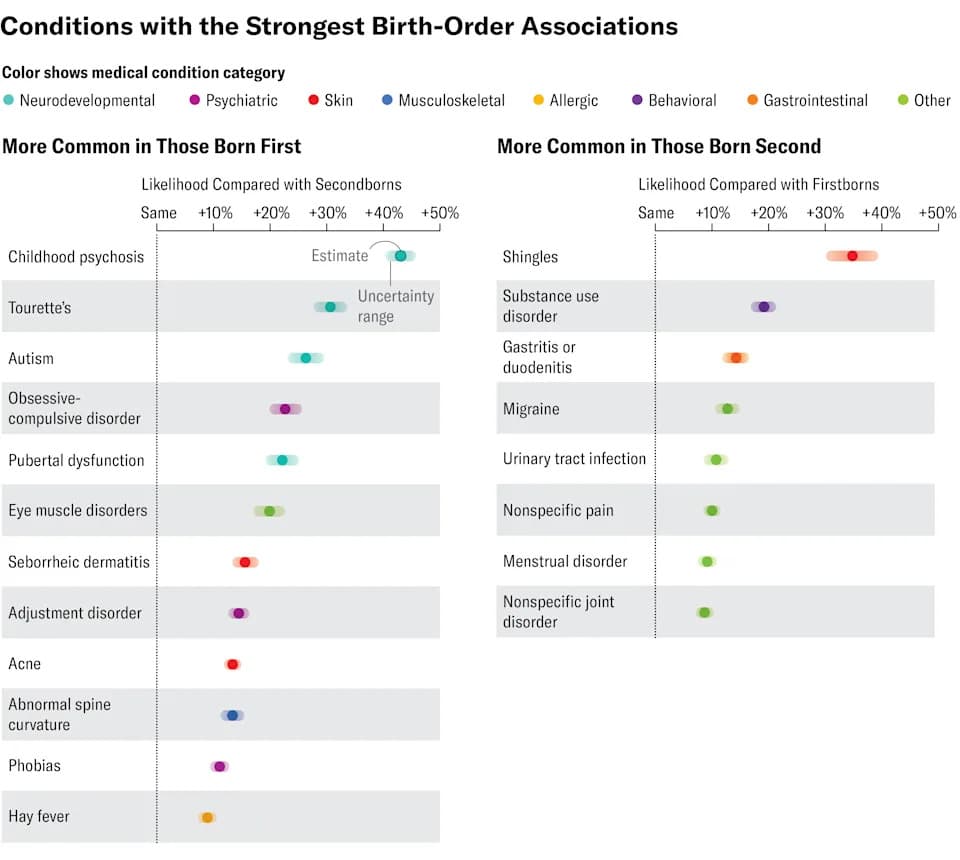The height and width of the screenshot is (860, 960).
Task: Click the More Common in Those Born Second heading
Action: click(659, 146)
